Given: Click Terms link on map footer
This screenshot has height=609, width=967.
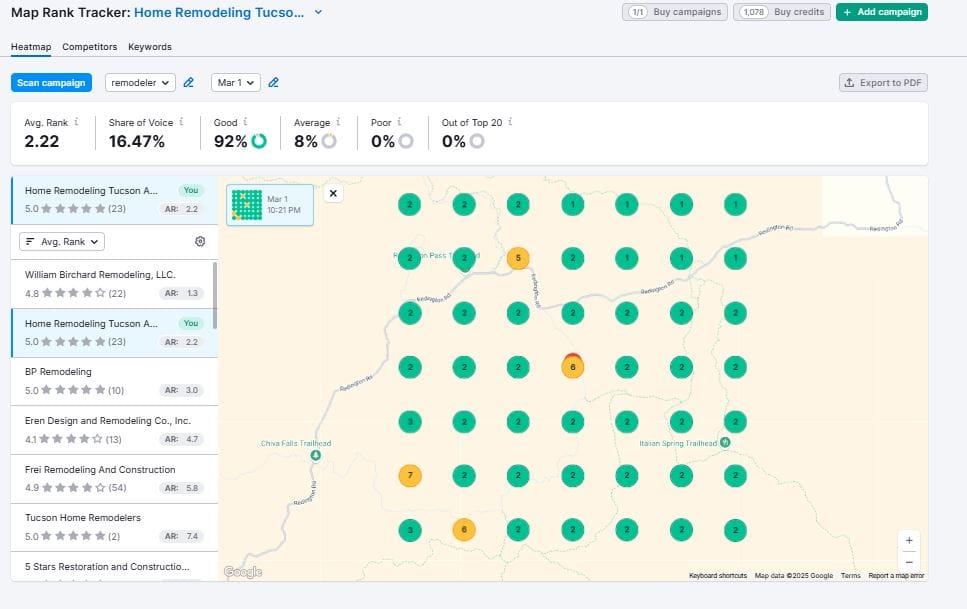Looking at the screenshot, I should [x=850, y=575].
